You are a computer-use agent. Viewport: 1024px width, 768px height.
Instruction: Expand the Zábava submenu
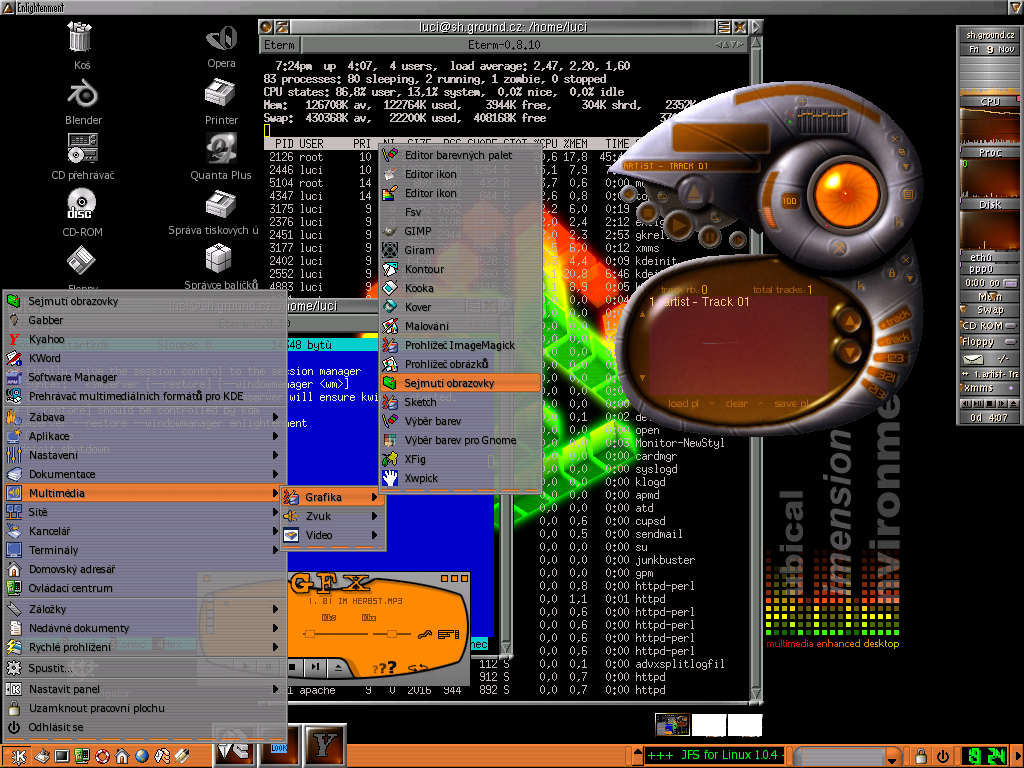point(145,417)
